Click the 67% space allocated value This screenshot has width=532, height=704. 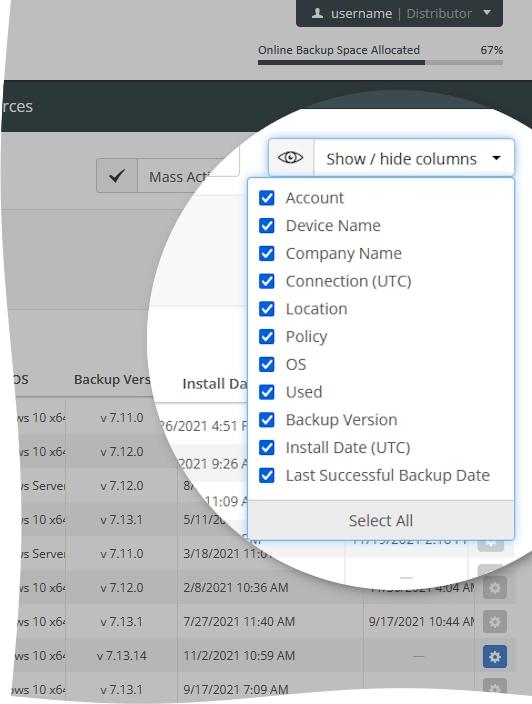[492, 50]
